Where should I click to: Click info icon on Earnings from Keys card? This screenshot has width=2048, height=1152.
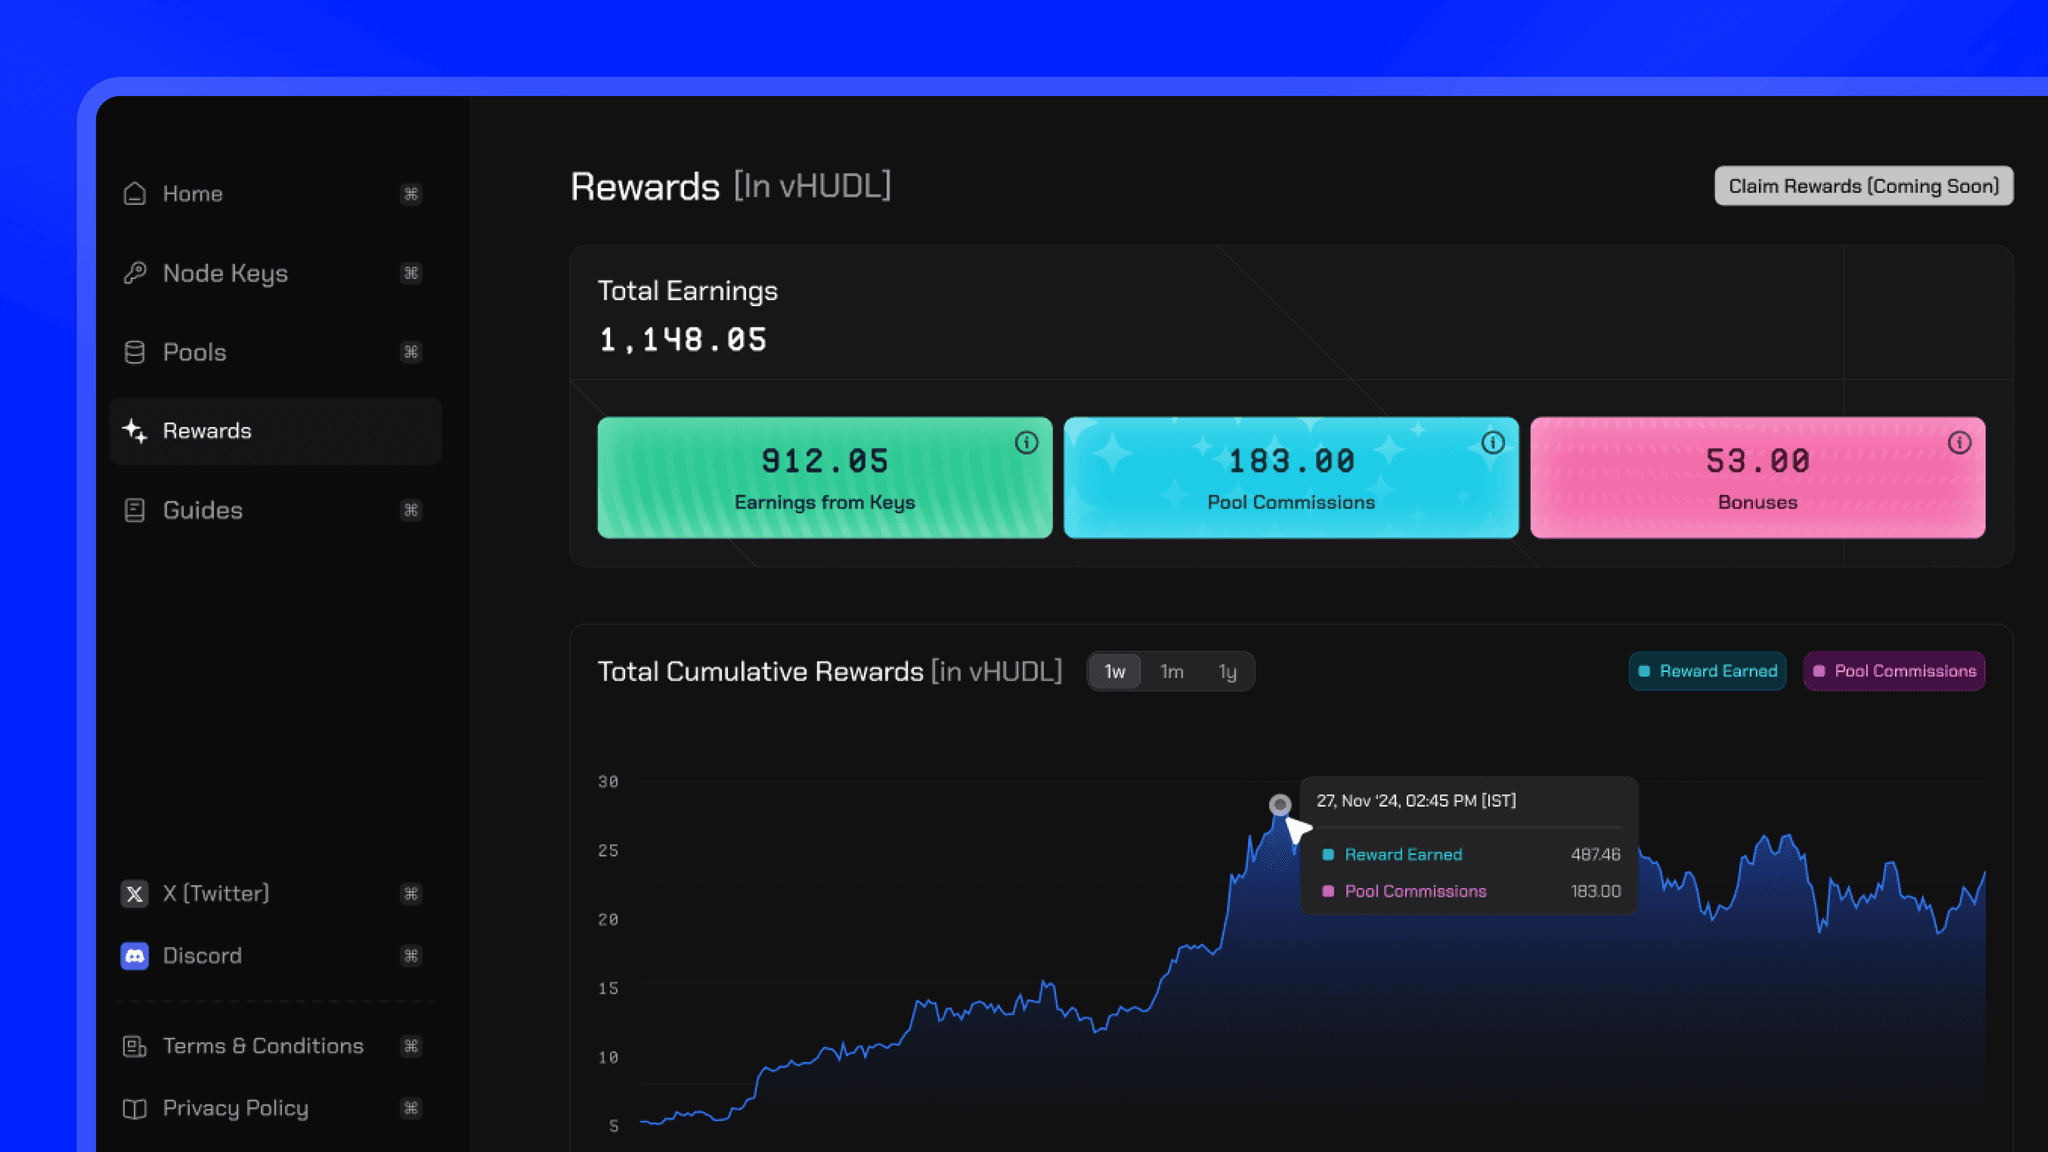(x=1026, y=443)
